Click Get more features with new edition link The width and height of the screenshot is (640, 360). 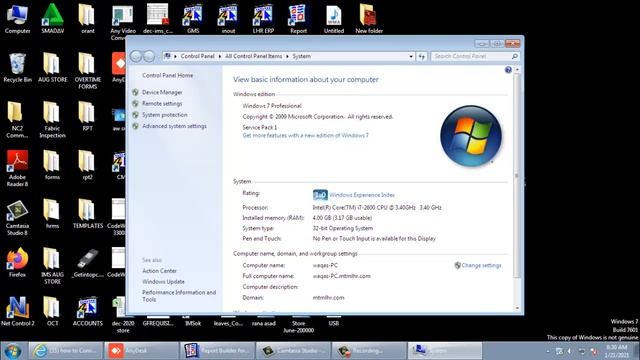[x=305, y=136]
